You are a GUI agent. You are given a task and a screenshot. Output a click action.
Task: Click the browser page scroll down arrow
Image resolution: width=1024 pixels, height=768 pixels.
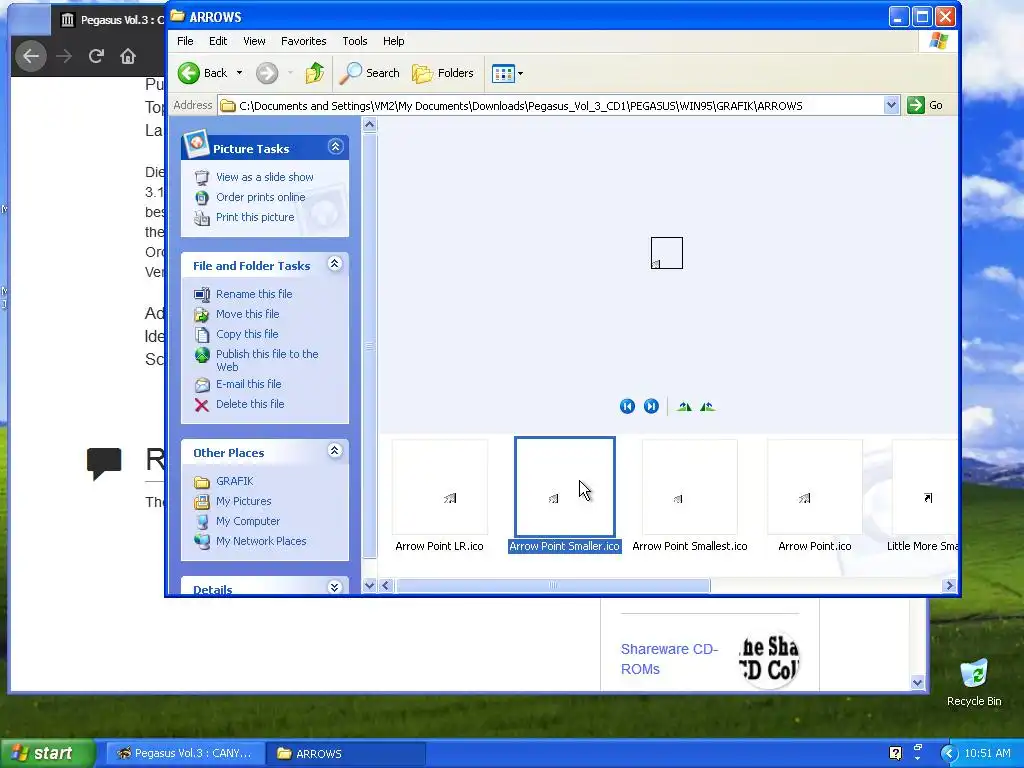coord(918,682)
